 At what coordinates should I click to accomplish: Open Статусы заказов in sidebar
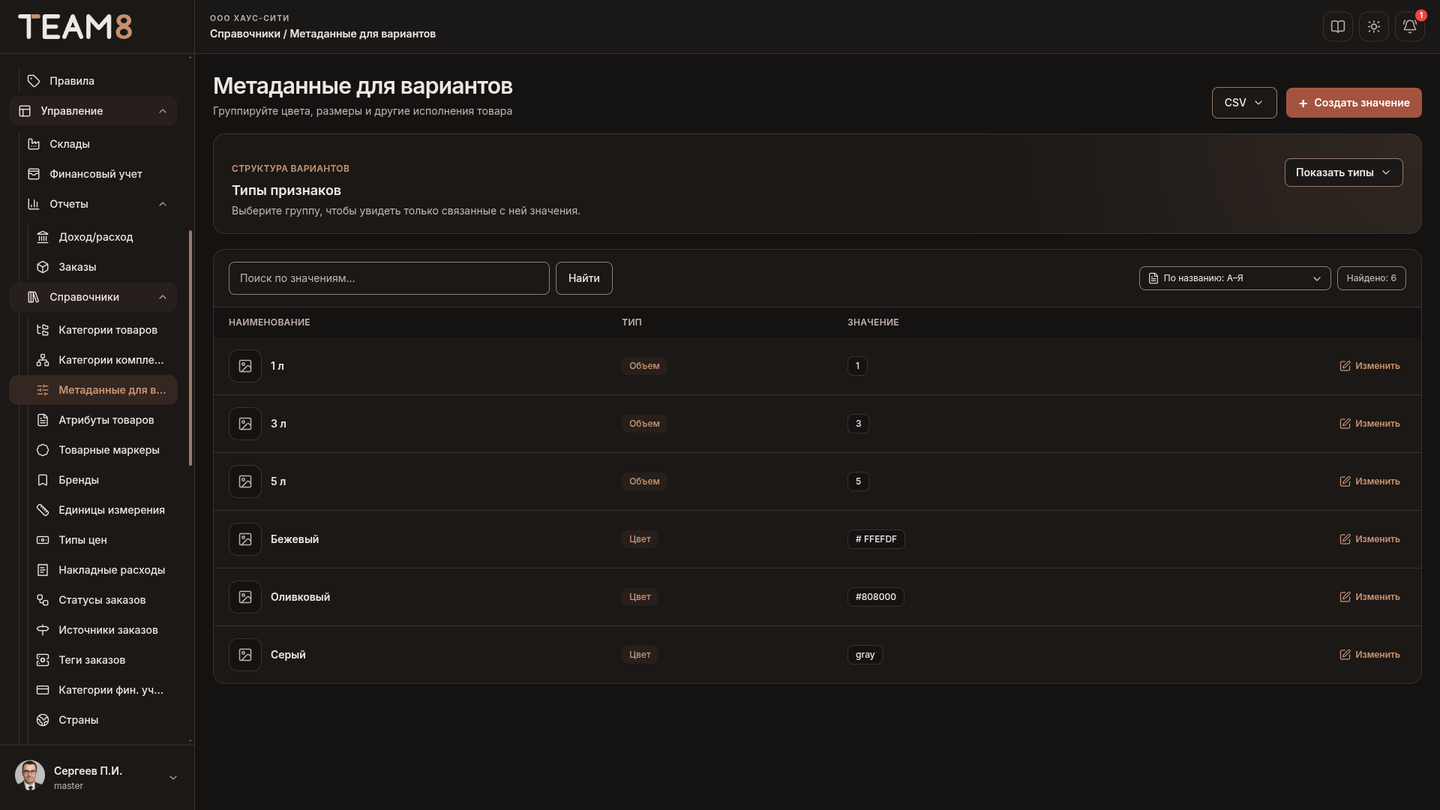103,600
